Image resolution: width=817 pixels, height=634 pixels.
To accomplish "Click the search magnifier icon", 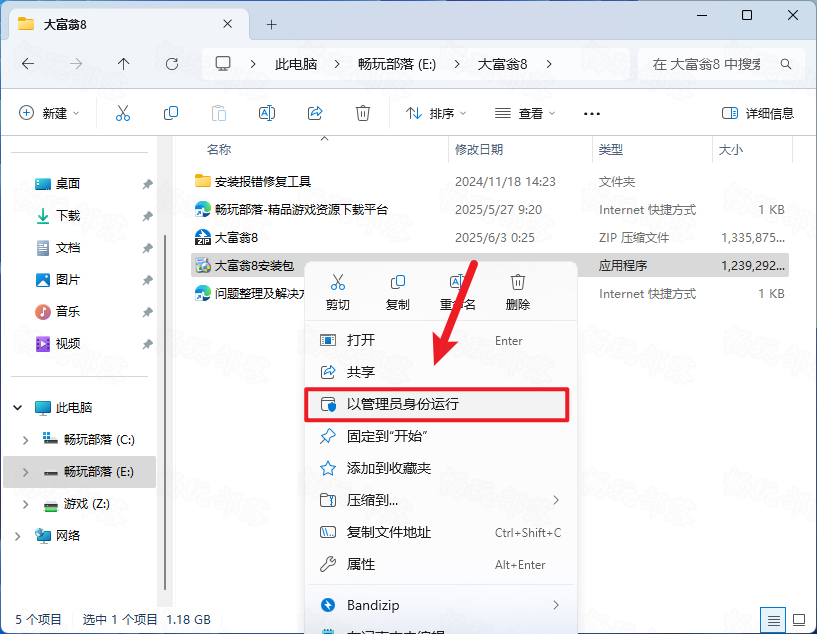I will pos(786,64).
